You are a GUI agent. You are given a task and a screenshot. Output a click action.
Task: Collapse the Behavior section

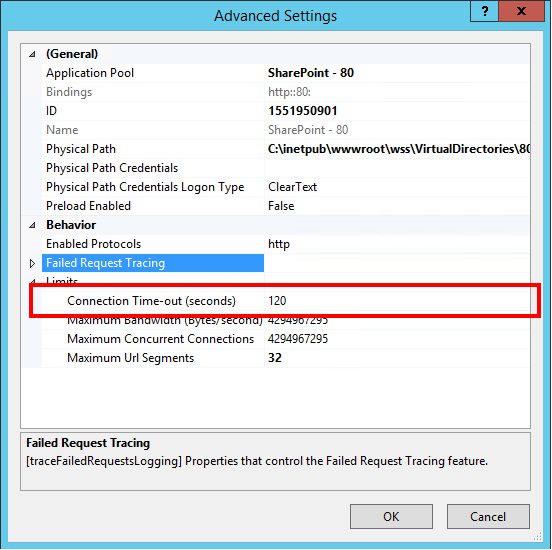click(32, 225)
